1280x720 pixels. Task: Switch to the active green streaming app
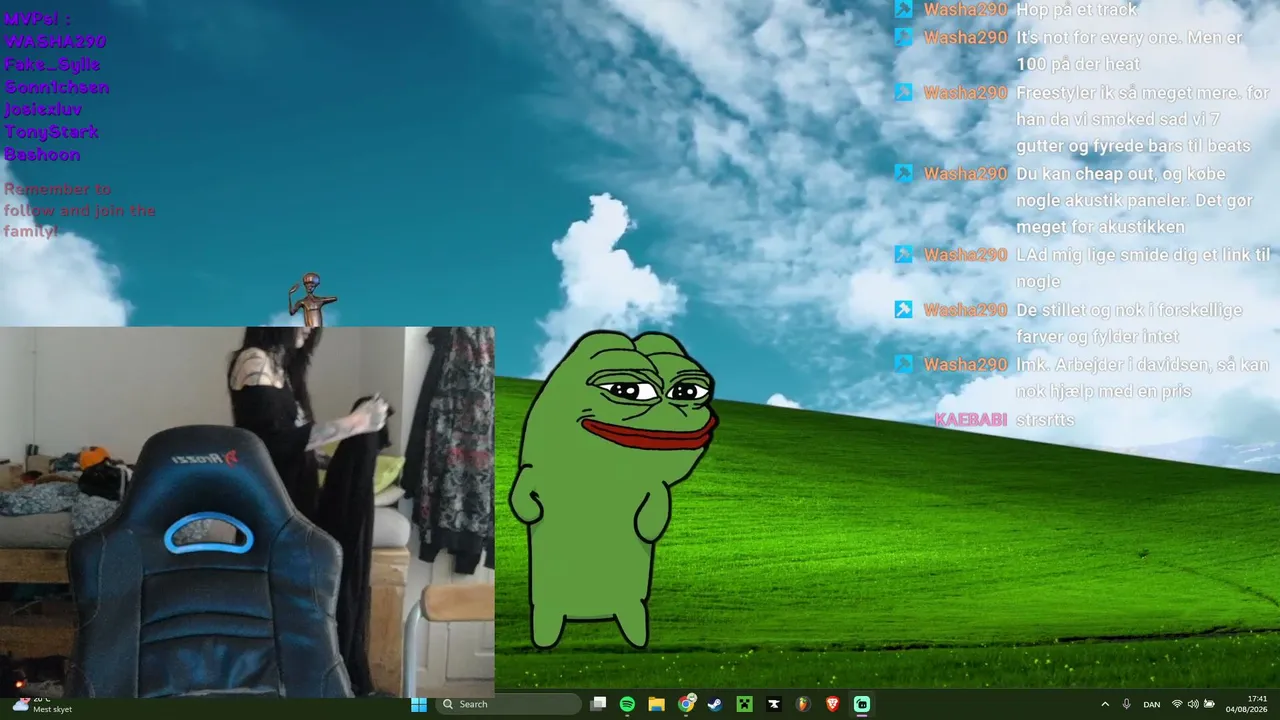[x=861, y=704]
